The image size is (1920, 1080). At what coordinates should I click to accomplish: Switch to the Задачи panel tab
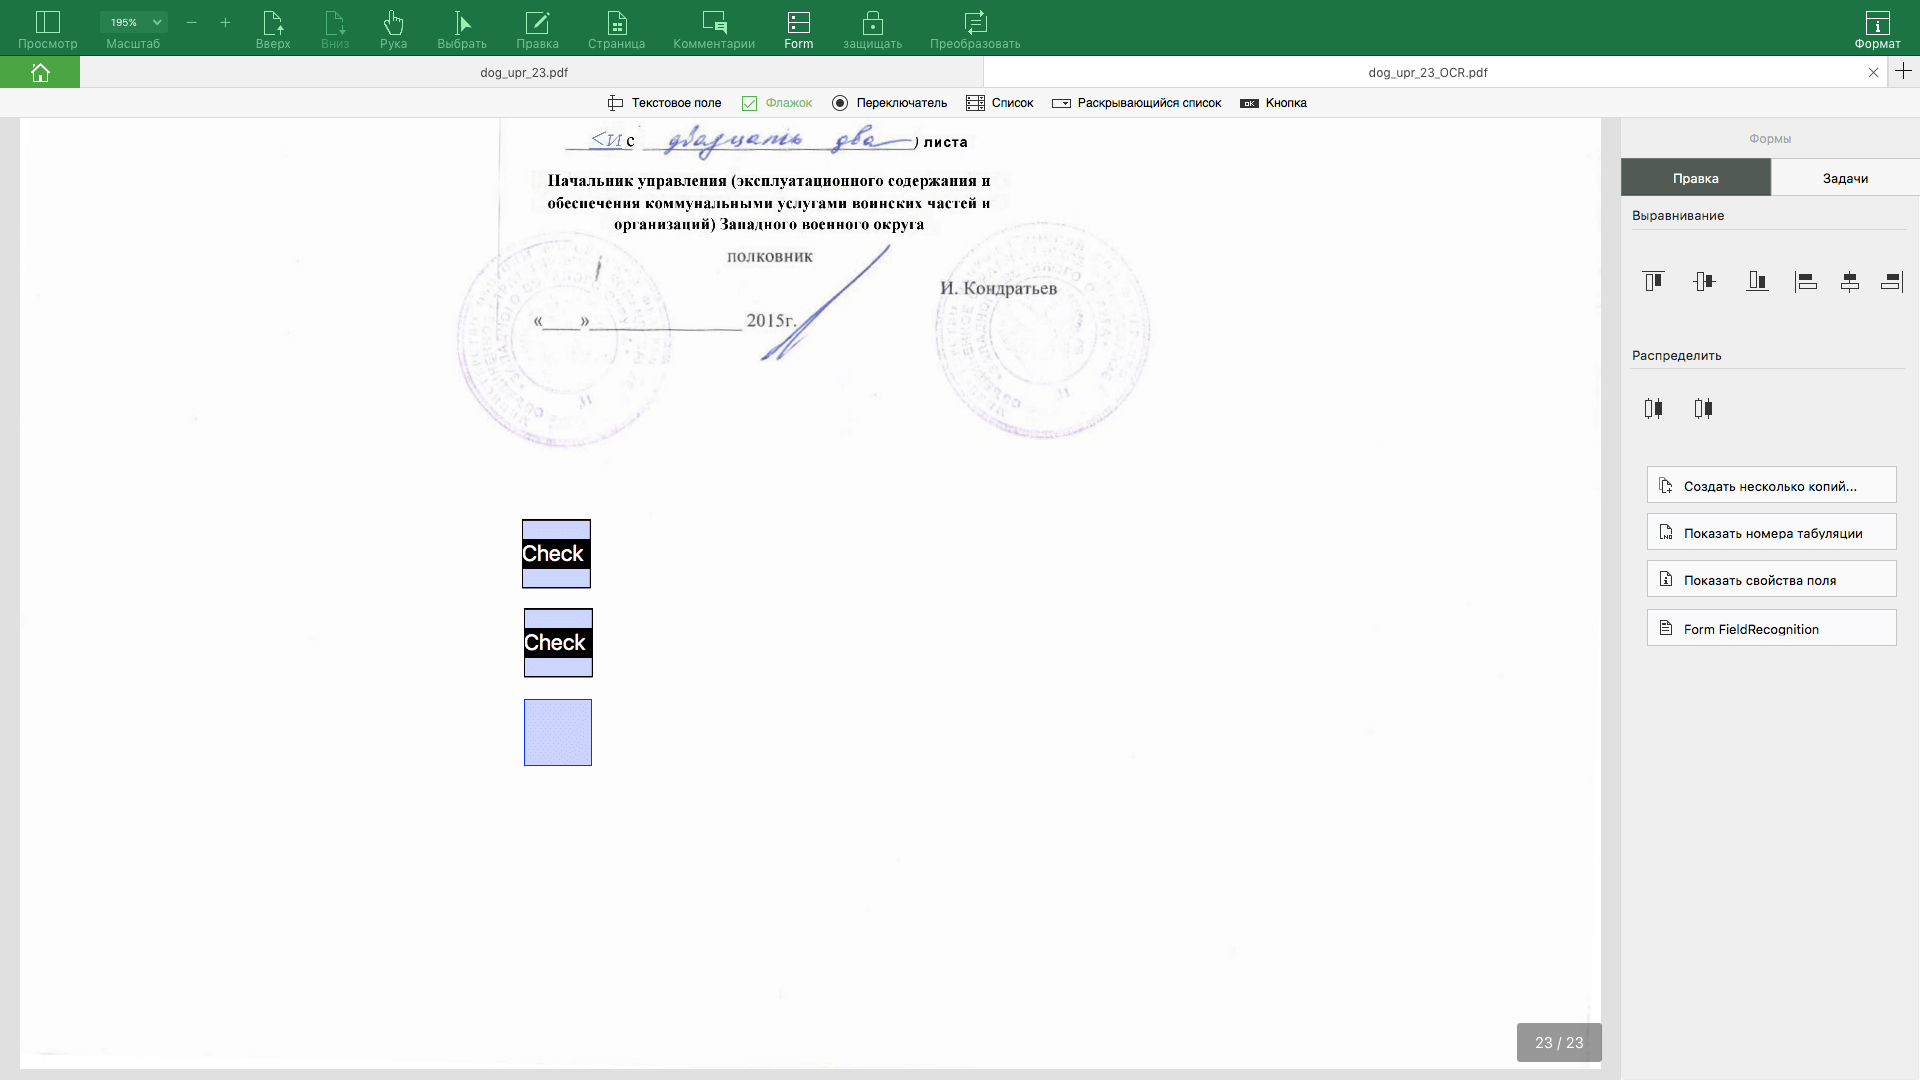1845,178
